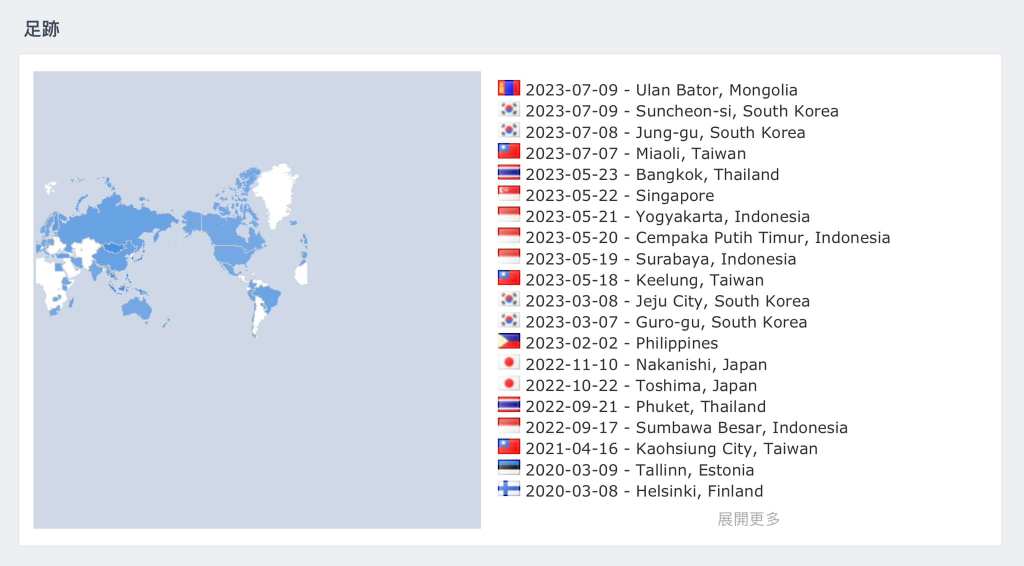Click the Philippines flag icon

click(x=509, y=342)
